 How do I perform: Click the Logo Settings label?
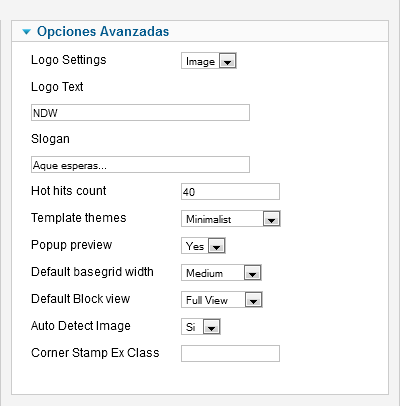(69, 60)
